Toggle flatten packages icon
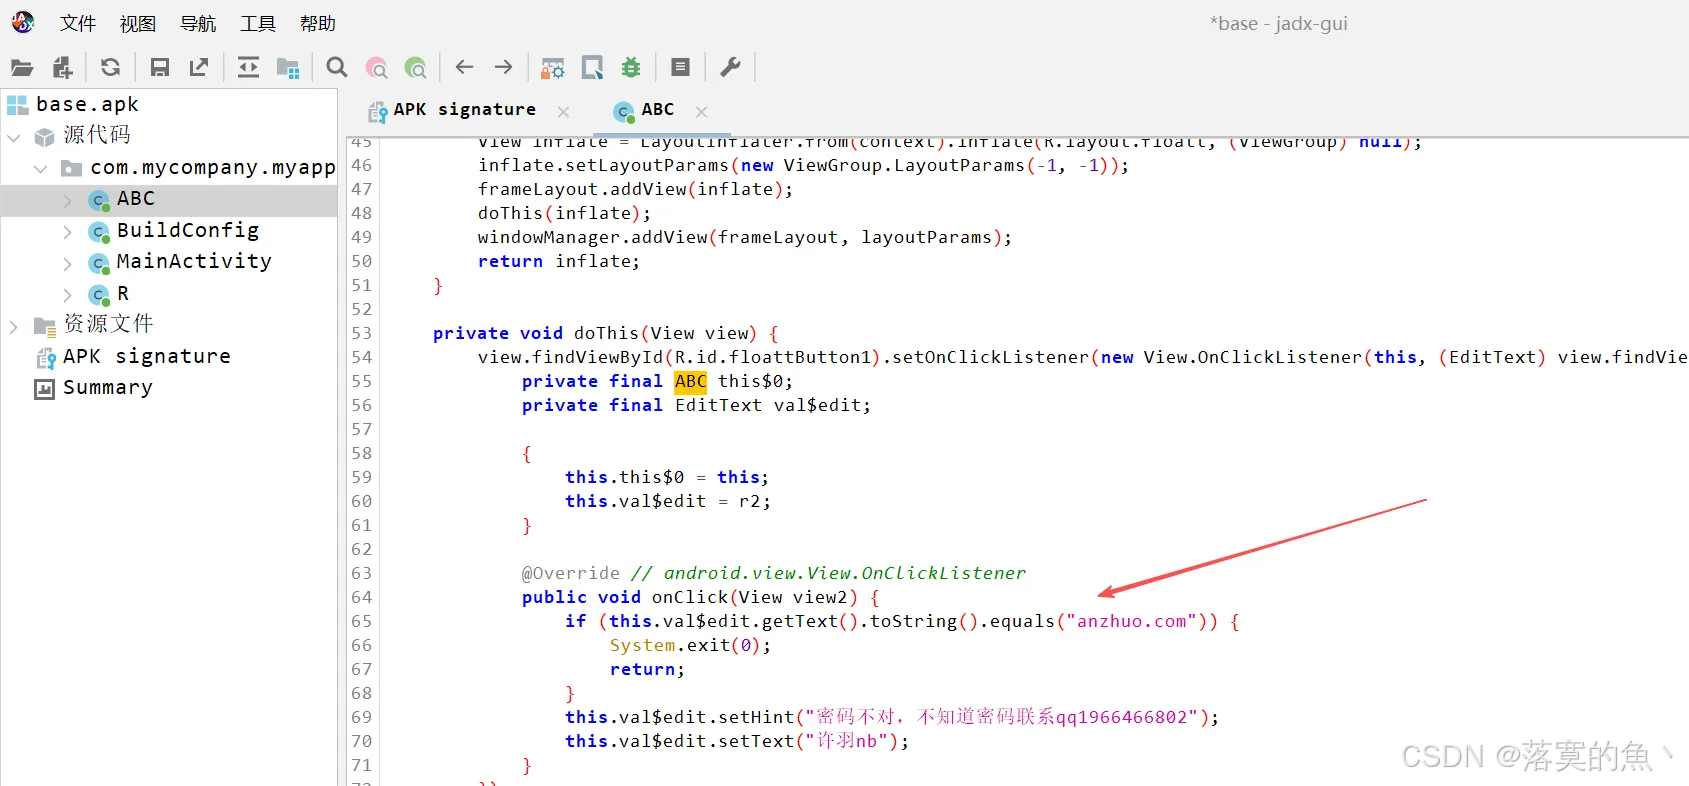This screenshot has width=1689, height=786. click(288, 68)
